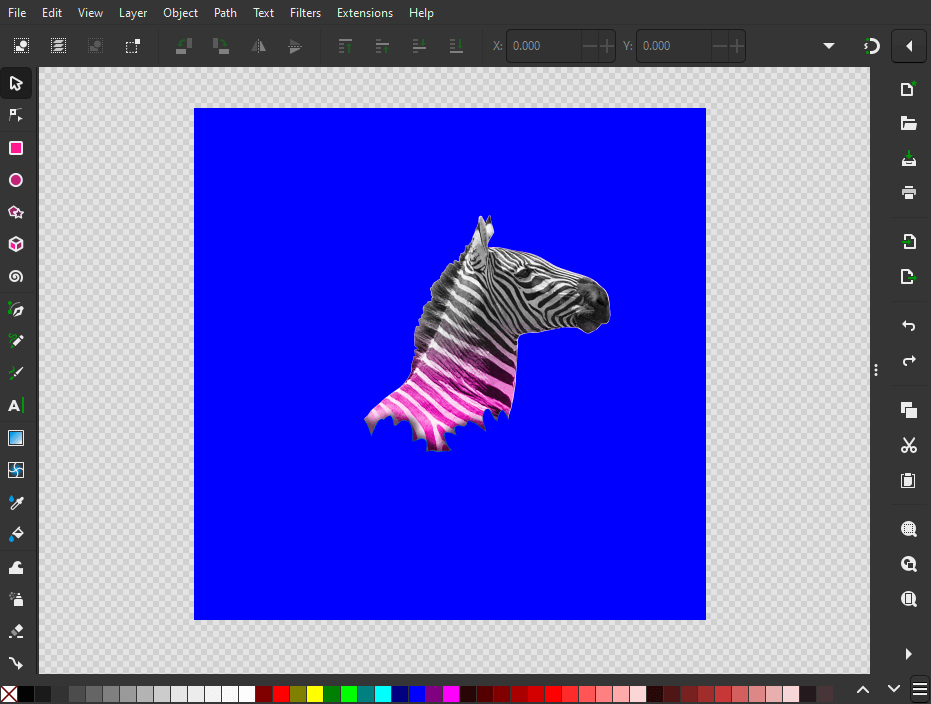931x704 pixels.
Task: Click the Y coordinate input field
Action: click(674, 46)
